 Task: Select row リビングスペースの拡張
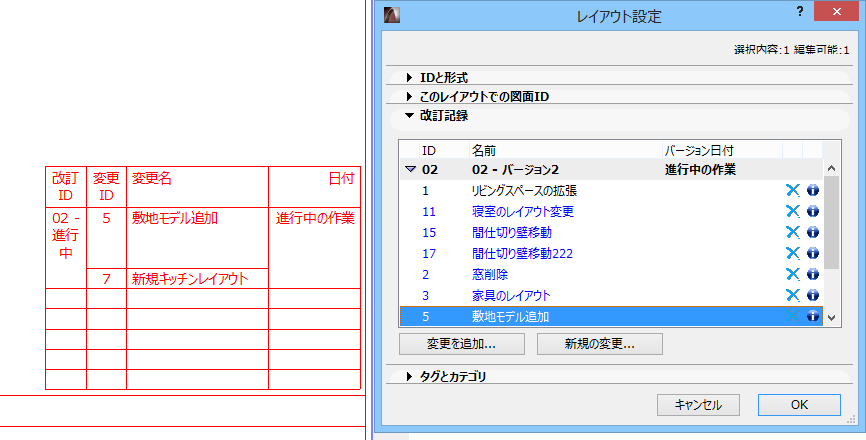tap(611, 190)
